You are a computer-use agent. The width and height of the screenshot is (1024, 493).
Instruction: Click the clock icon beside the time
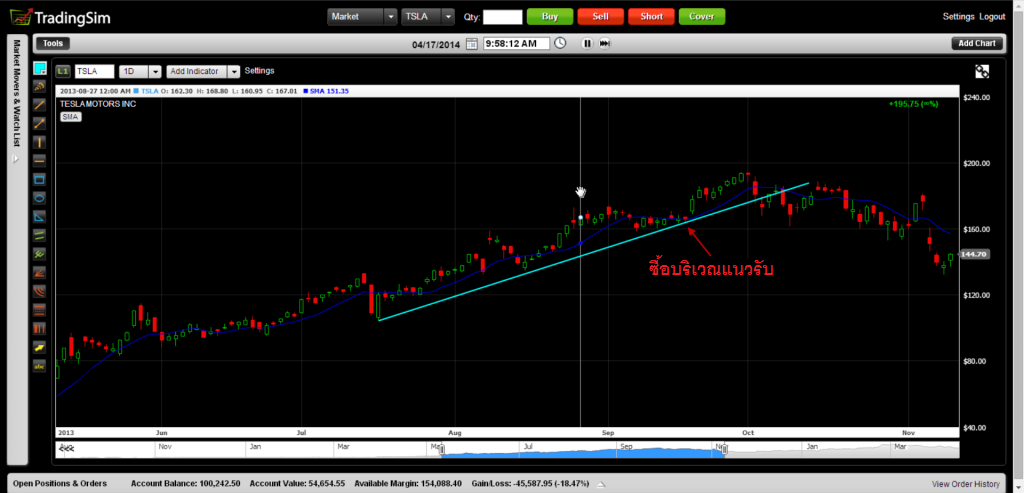[x=560, y=43]
